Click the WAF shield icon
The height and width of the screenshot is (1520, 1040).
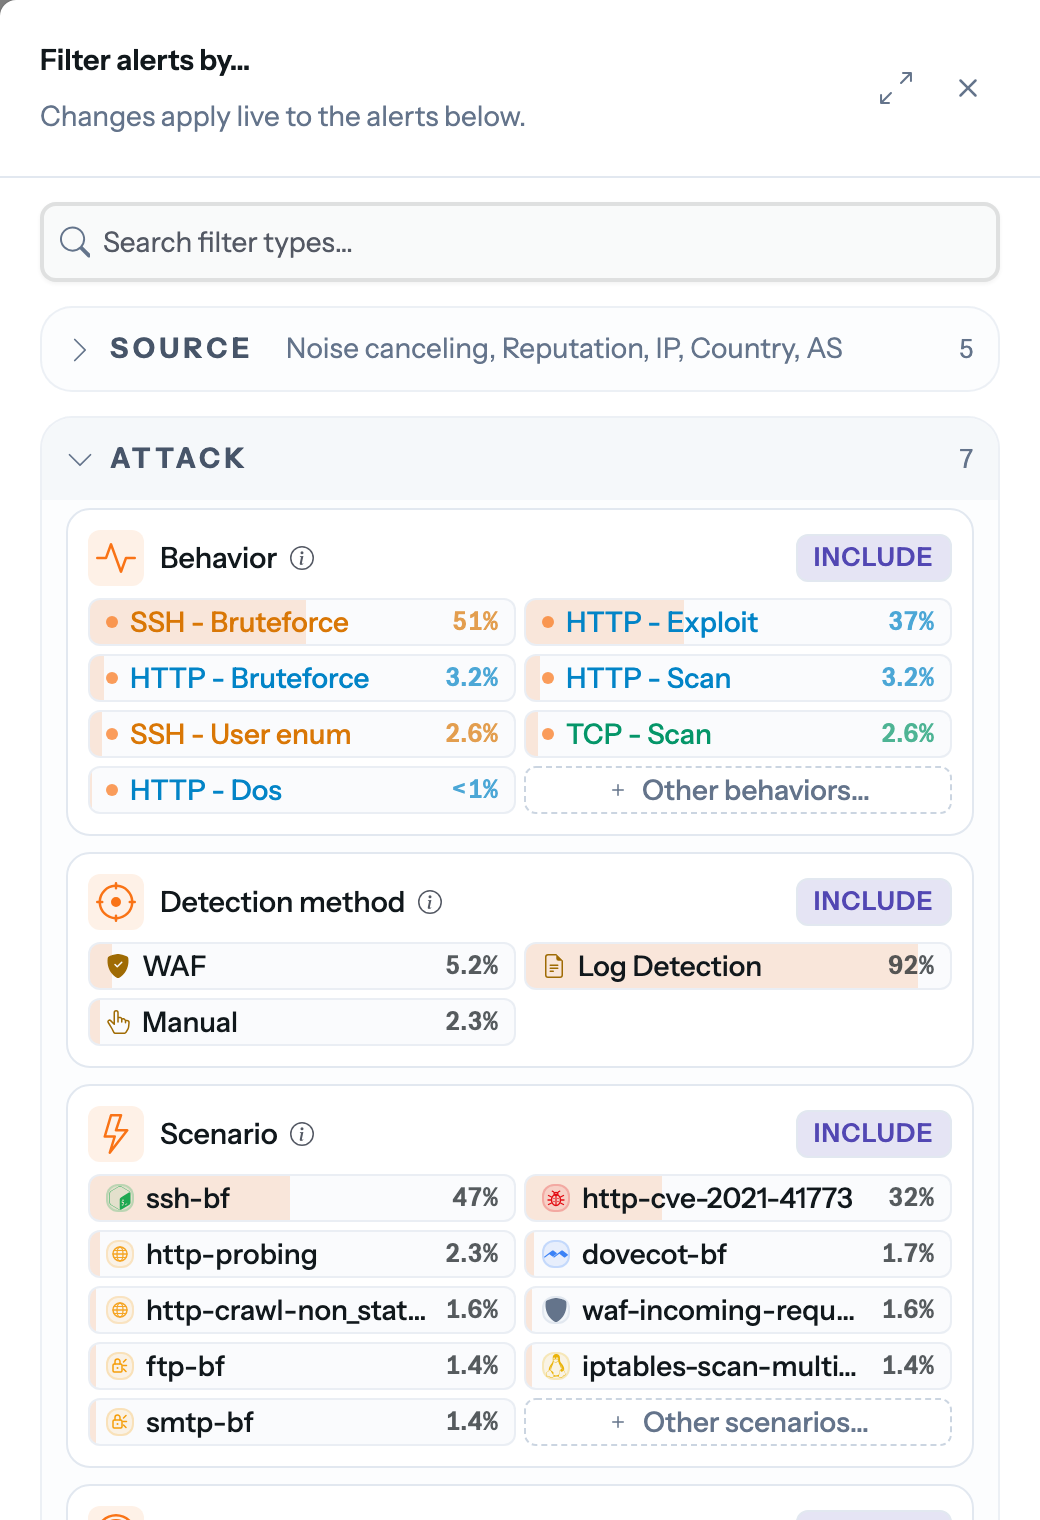[118, 966]
